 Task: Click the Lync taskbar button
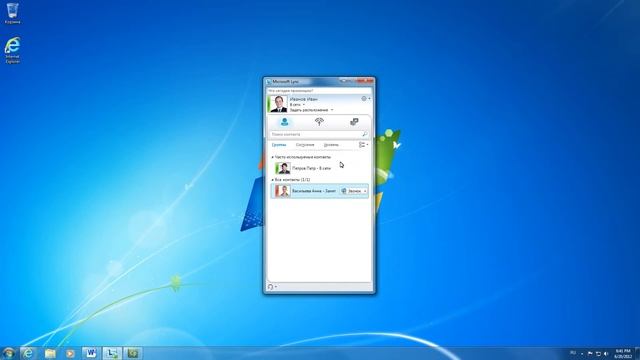click(x=111, y=353)
